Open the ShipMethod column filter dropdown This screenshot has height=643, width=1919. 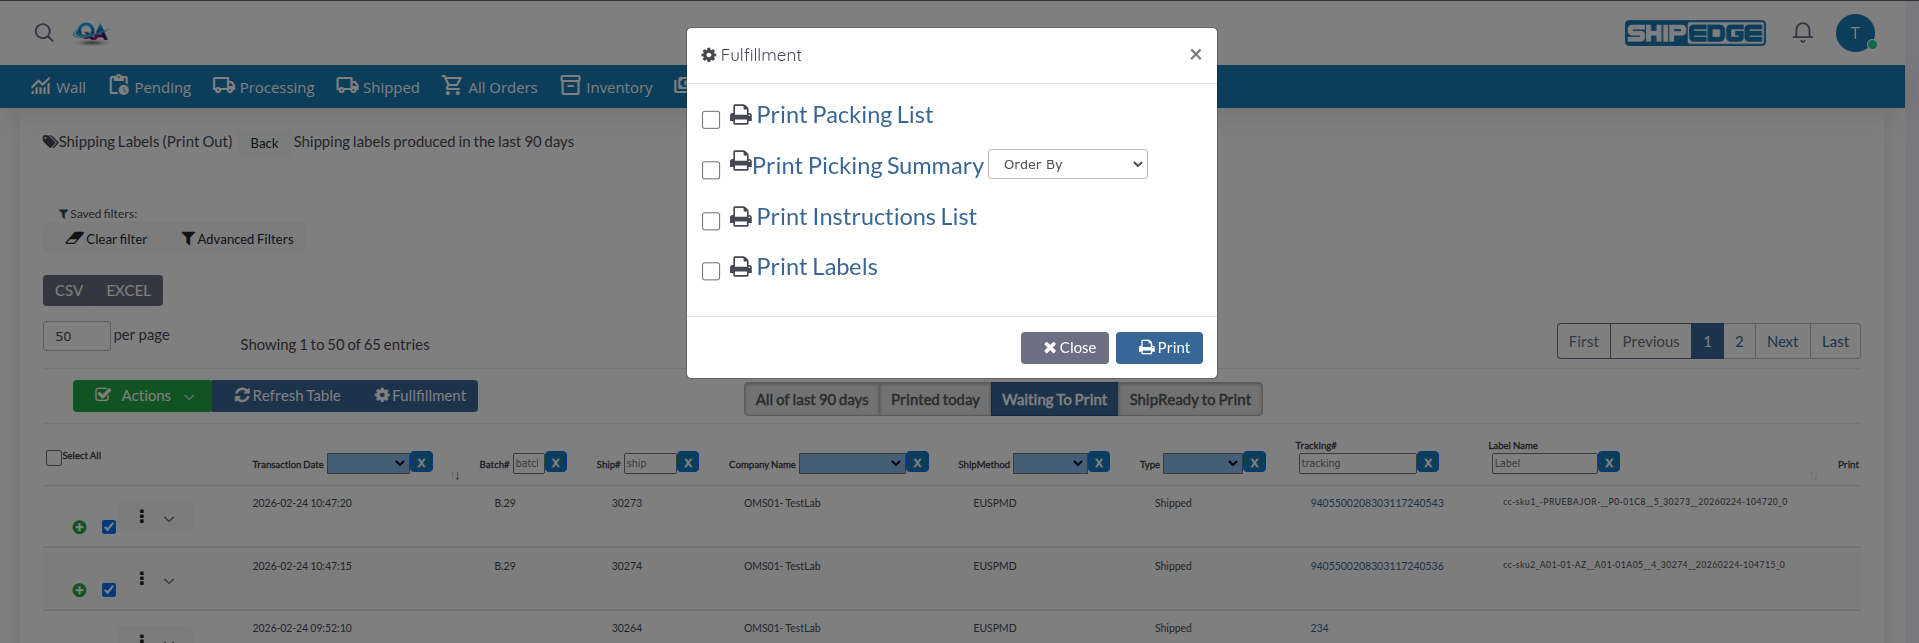point(1049,462)
